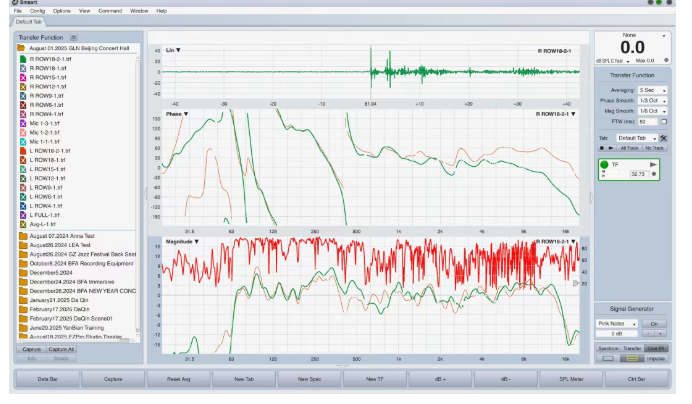Click the December5.2024 folder icon

pos(22,272)
